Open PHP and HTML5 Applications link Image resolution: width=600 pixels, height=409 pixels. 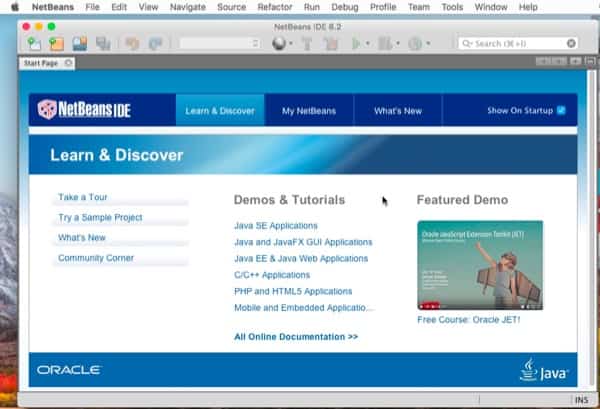[293, 292]
